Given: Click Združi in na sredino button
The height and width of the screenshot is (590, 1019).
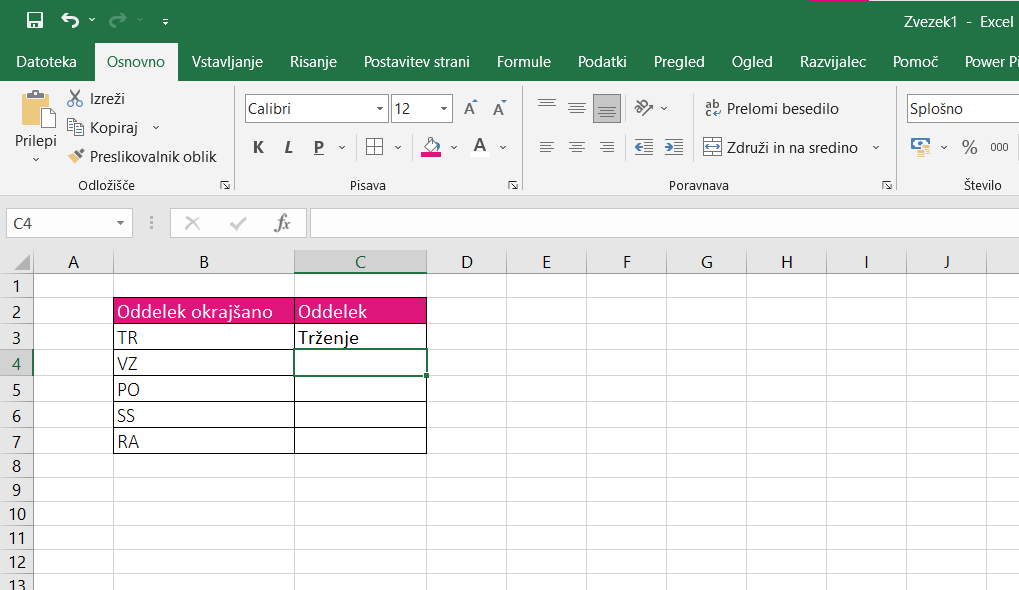Looking at the screenshot, I should 780,148.
